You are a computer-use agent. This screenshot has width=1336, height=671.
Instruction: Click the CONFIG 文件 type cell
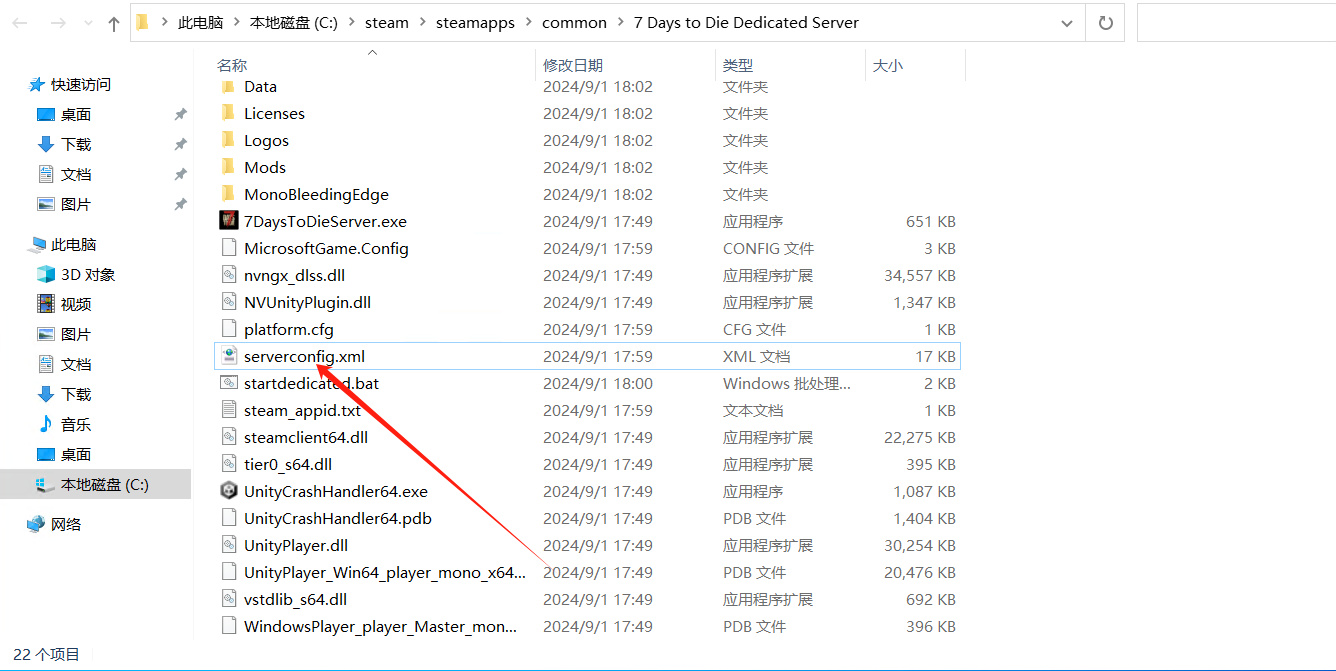coord(768,248)
